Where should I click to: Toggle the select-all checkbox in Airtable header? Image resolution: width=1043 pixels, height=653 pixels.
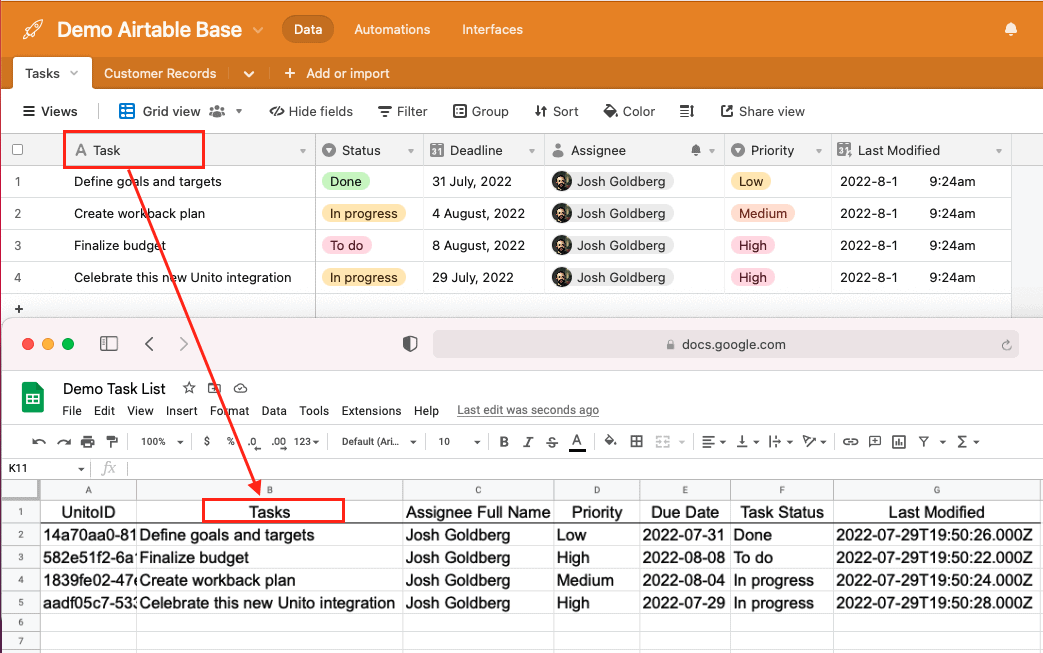[18, 150]
